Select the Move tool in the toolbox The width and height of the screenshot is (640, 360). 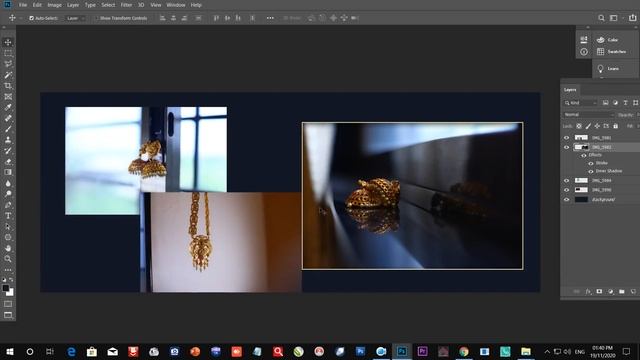click(x=8, y=42)
